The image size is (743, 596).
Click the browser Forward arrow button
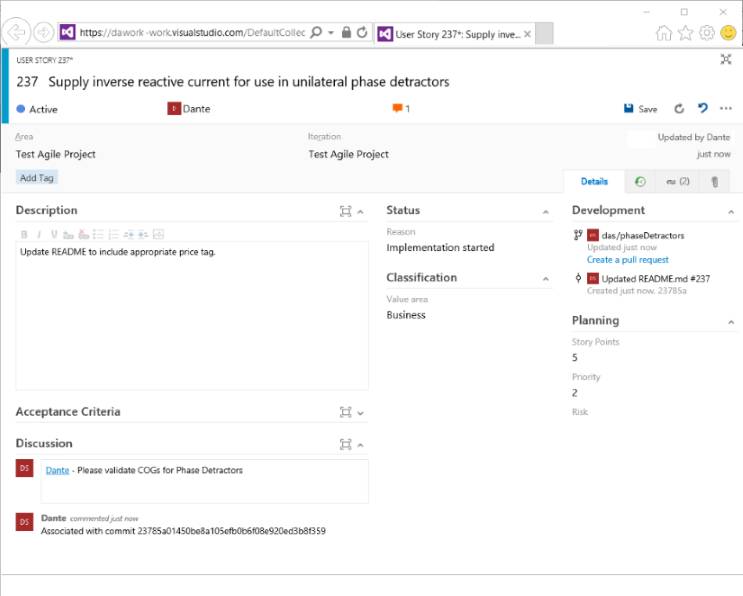[x=44, y=32]
